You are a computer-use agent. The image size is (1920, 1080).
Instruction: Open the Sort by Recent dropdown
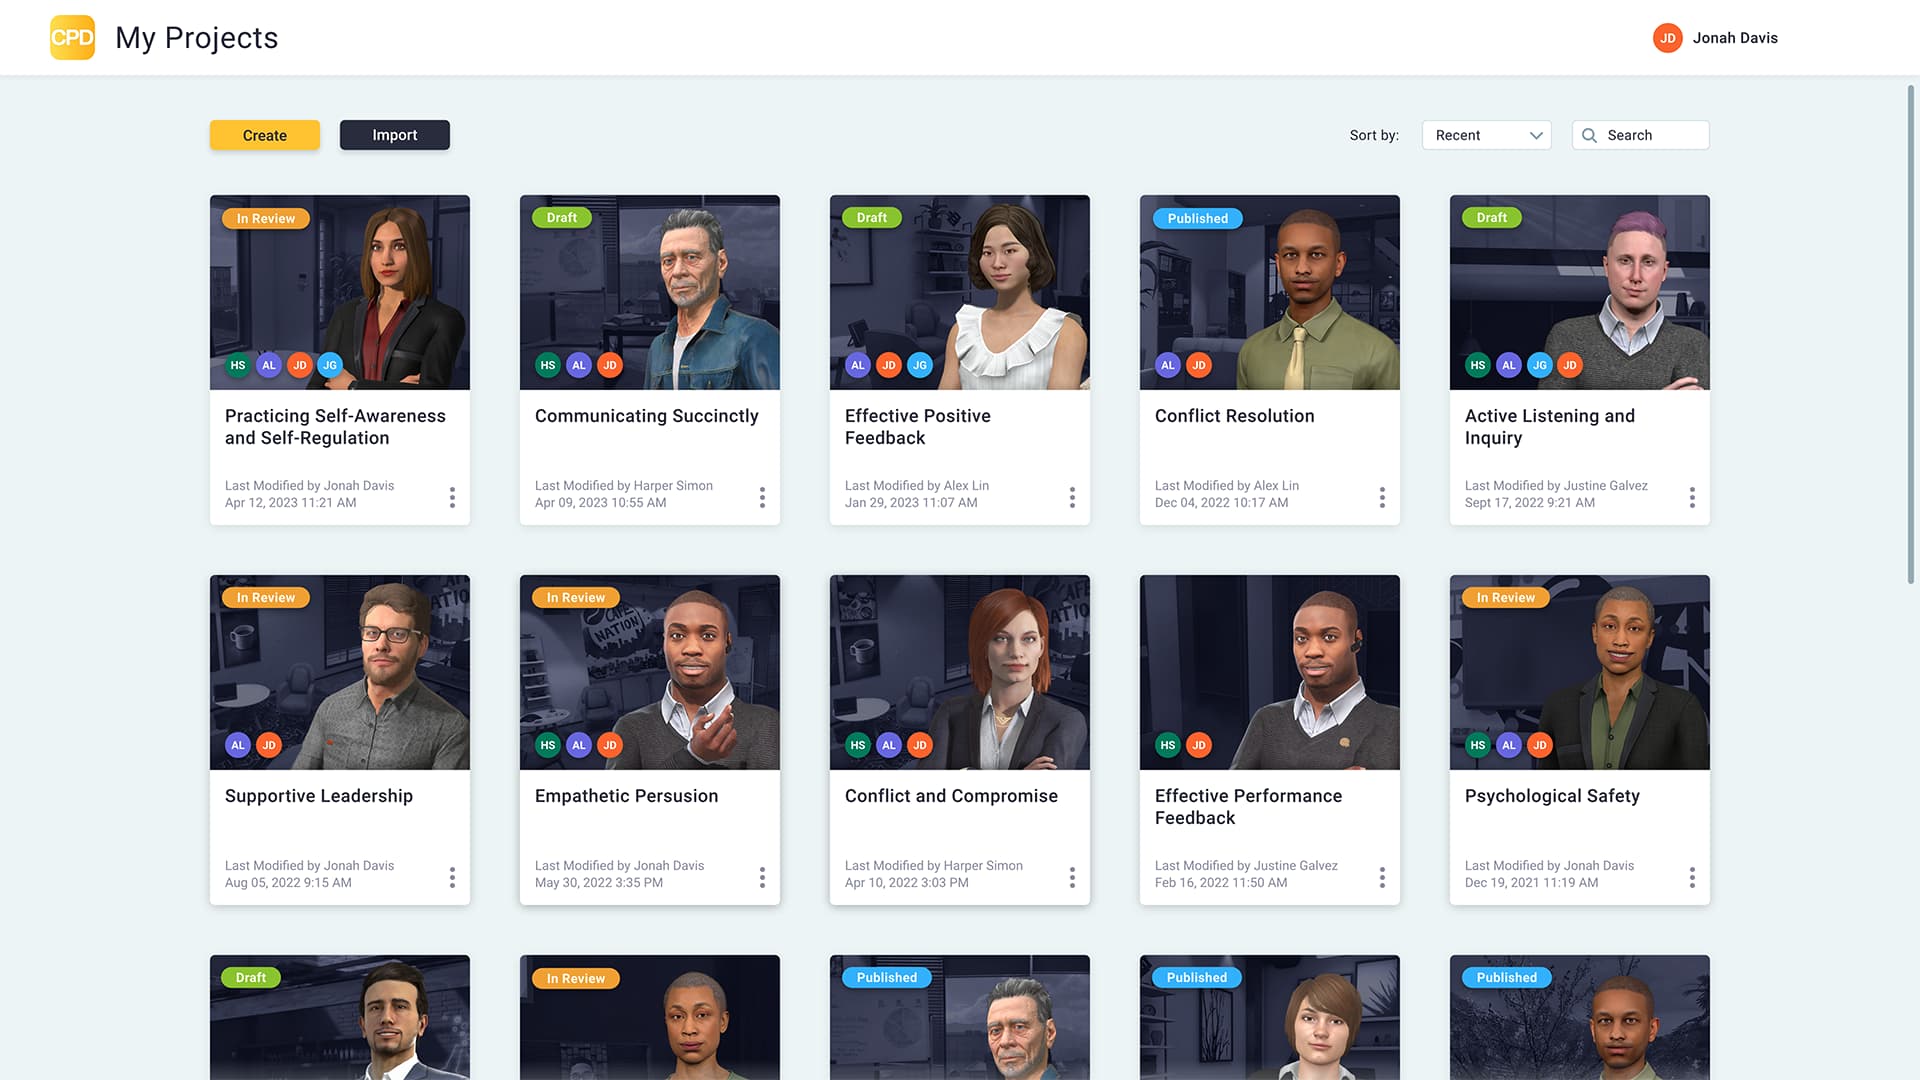coord(1486,135)
